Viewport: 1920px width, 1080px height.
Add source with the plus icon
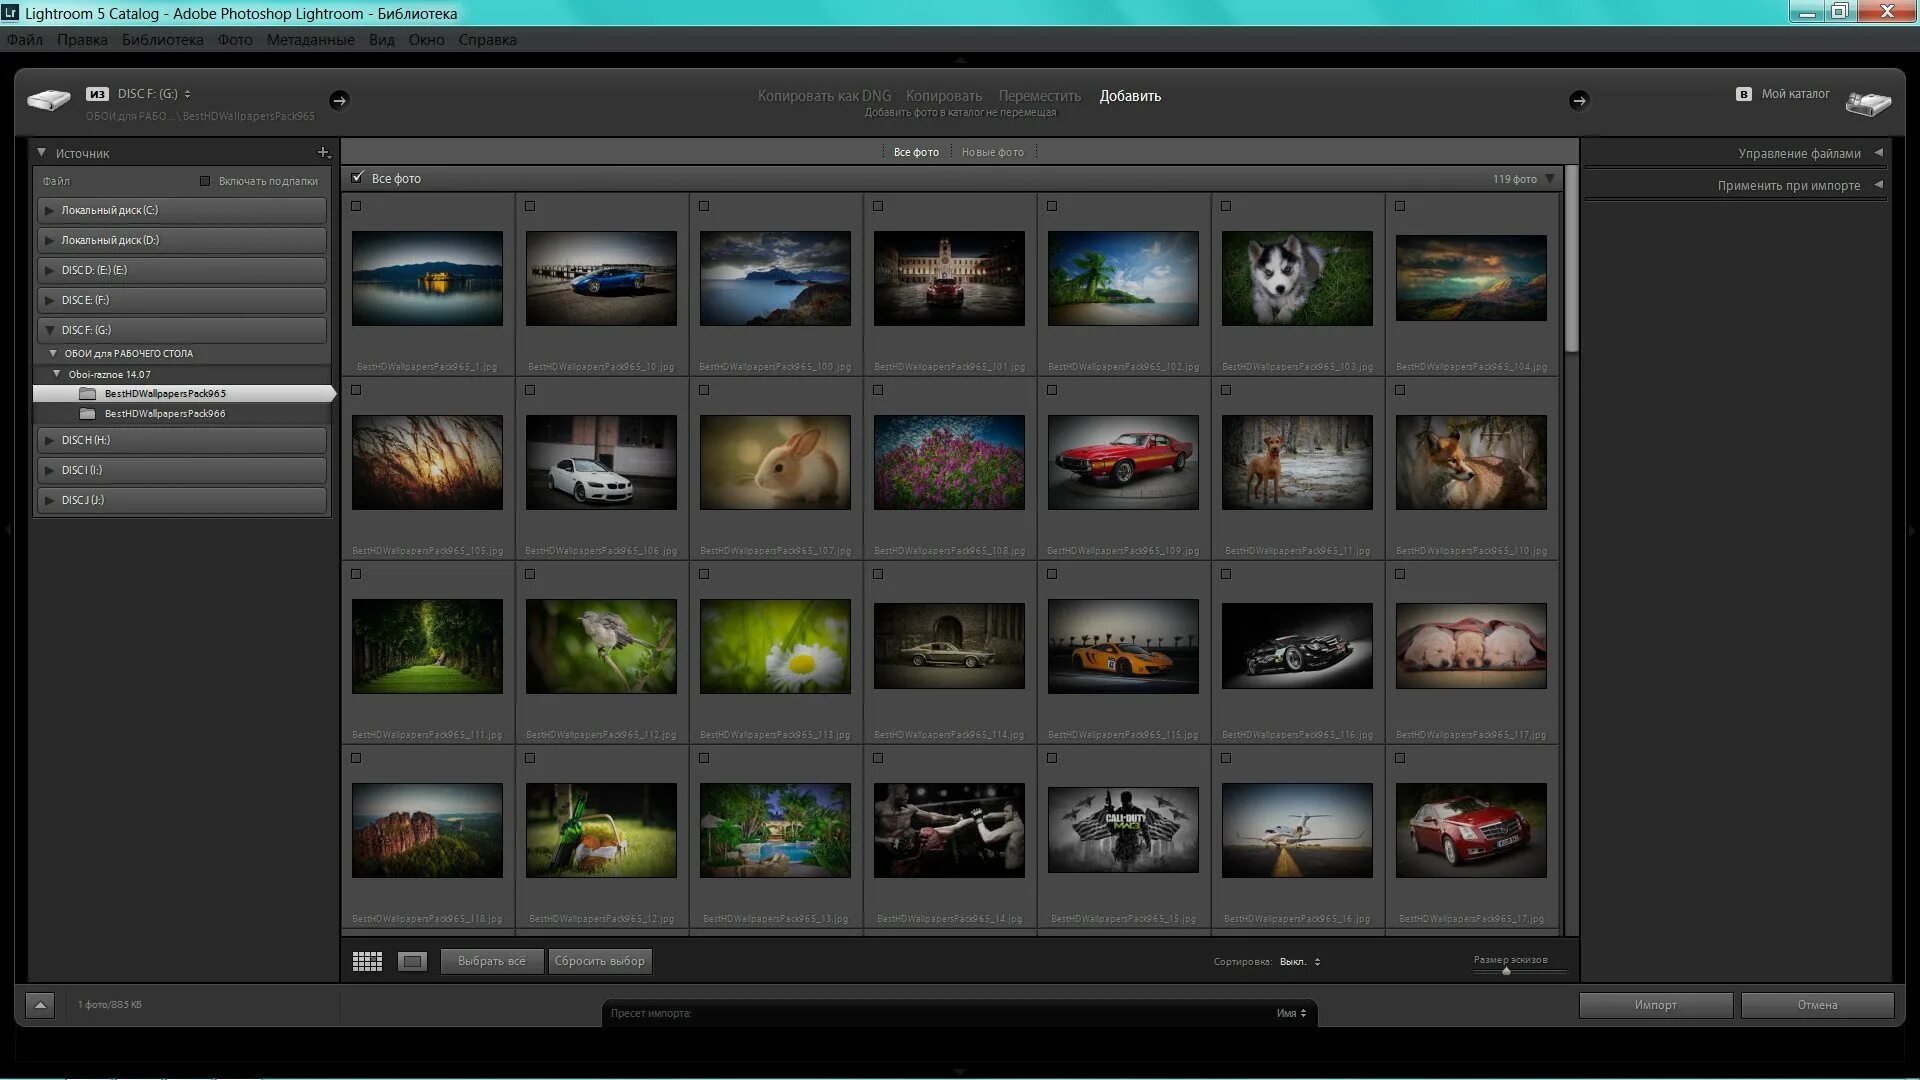[x=323, y=153]
